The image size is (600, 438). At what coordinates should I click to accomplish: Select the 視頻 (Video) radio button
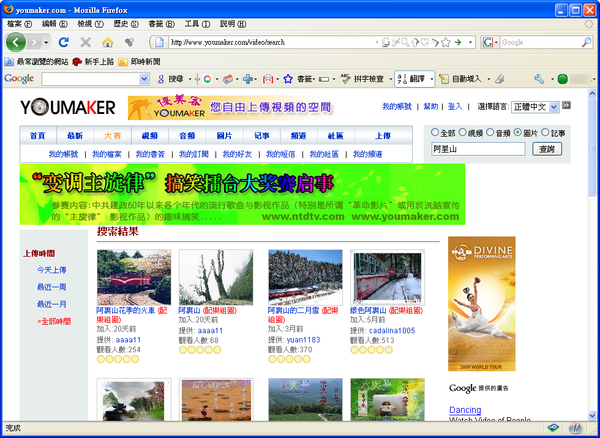[462, 132]
